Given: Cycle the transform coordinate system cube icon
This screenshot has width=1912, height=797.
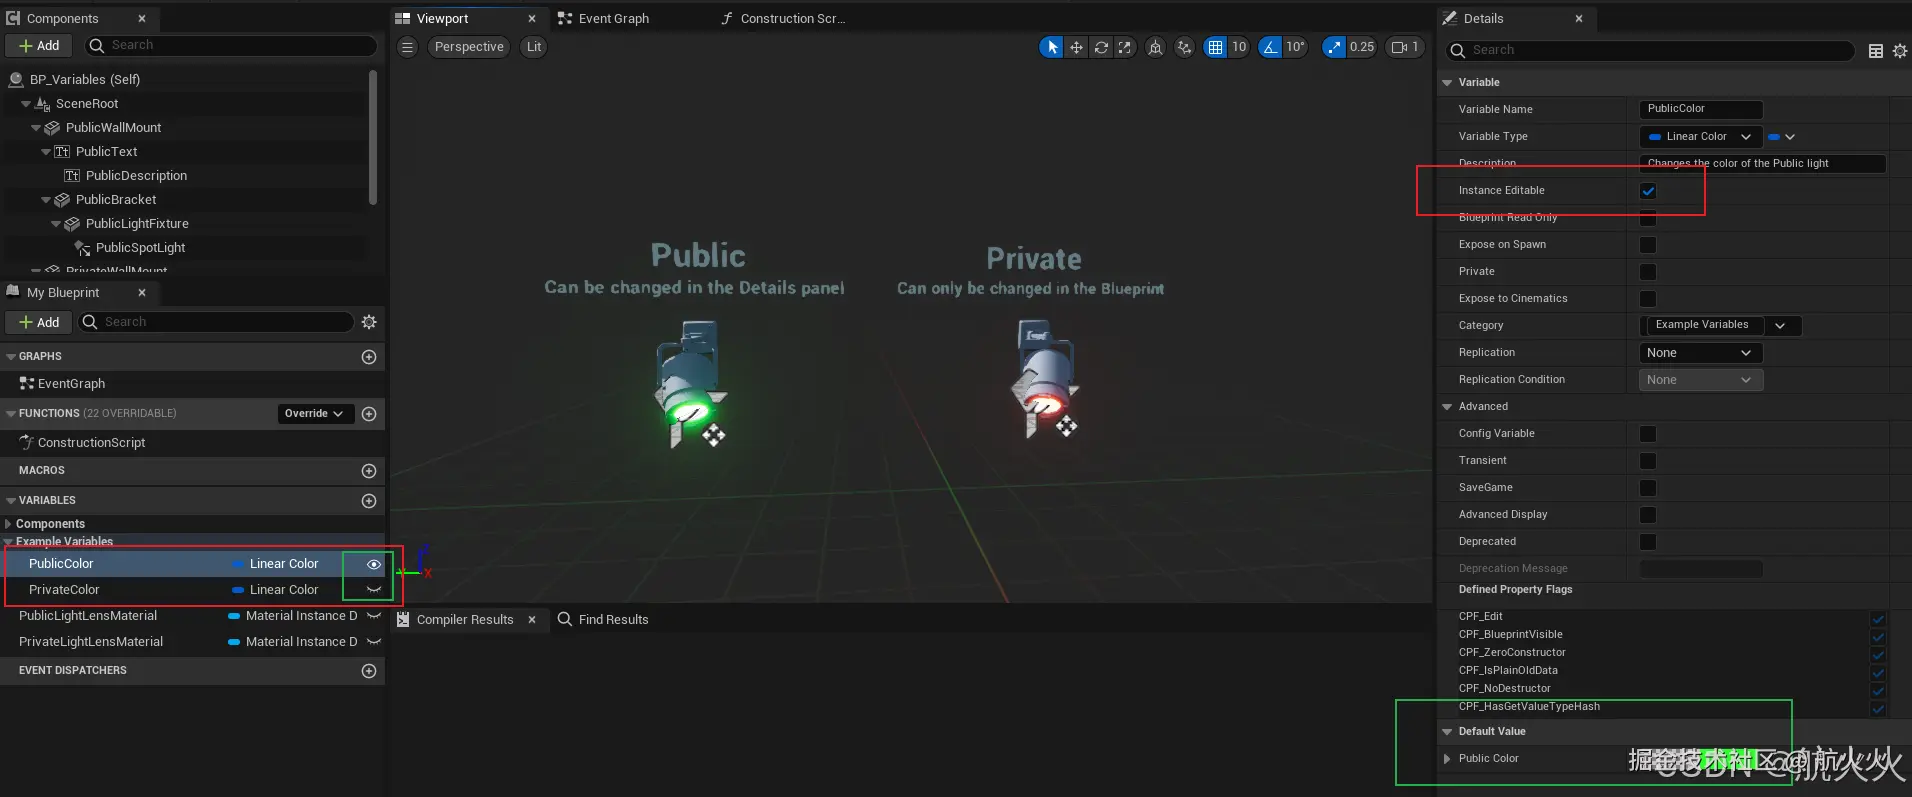Looking at the screenshot, I should pos(1155,47).
